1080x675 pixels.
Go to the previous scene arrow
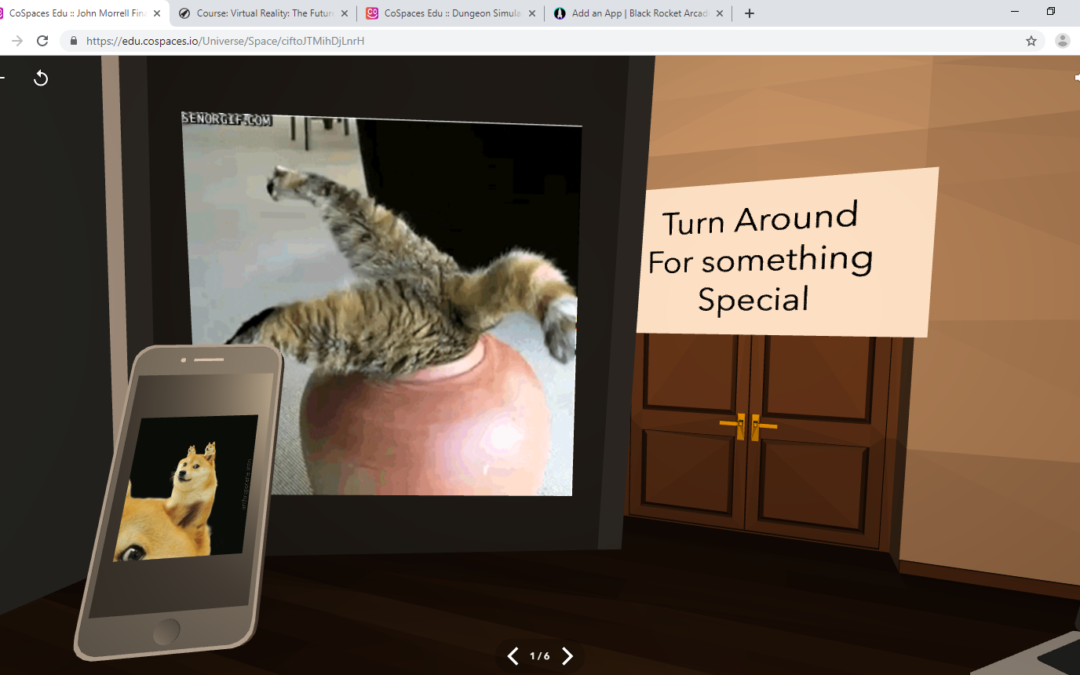(512, 656)
